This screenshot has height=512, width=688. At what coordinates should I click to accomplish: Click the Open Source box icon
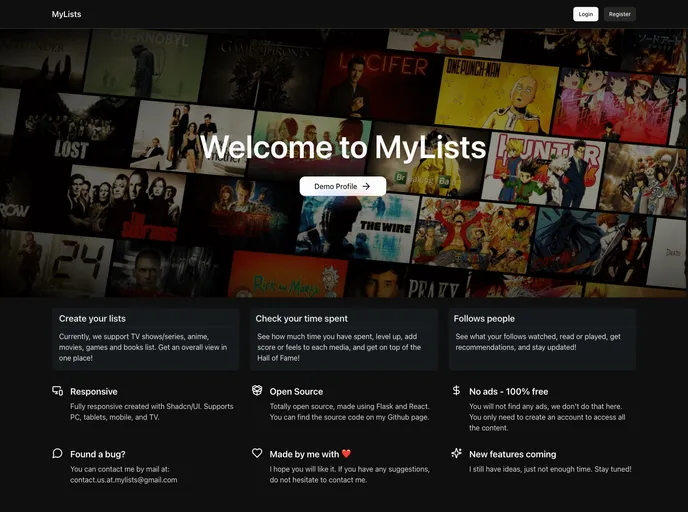tap(257, 390)
